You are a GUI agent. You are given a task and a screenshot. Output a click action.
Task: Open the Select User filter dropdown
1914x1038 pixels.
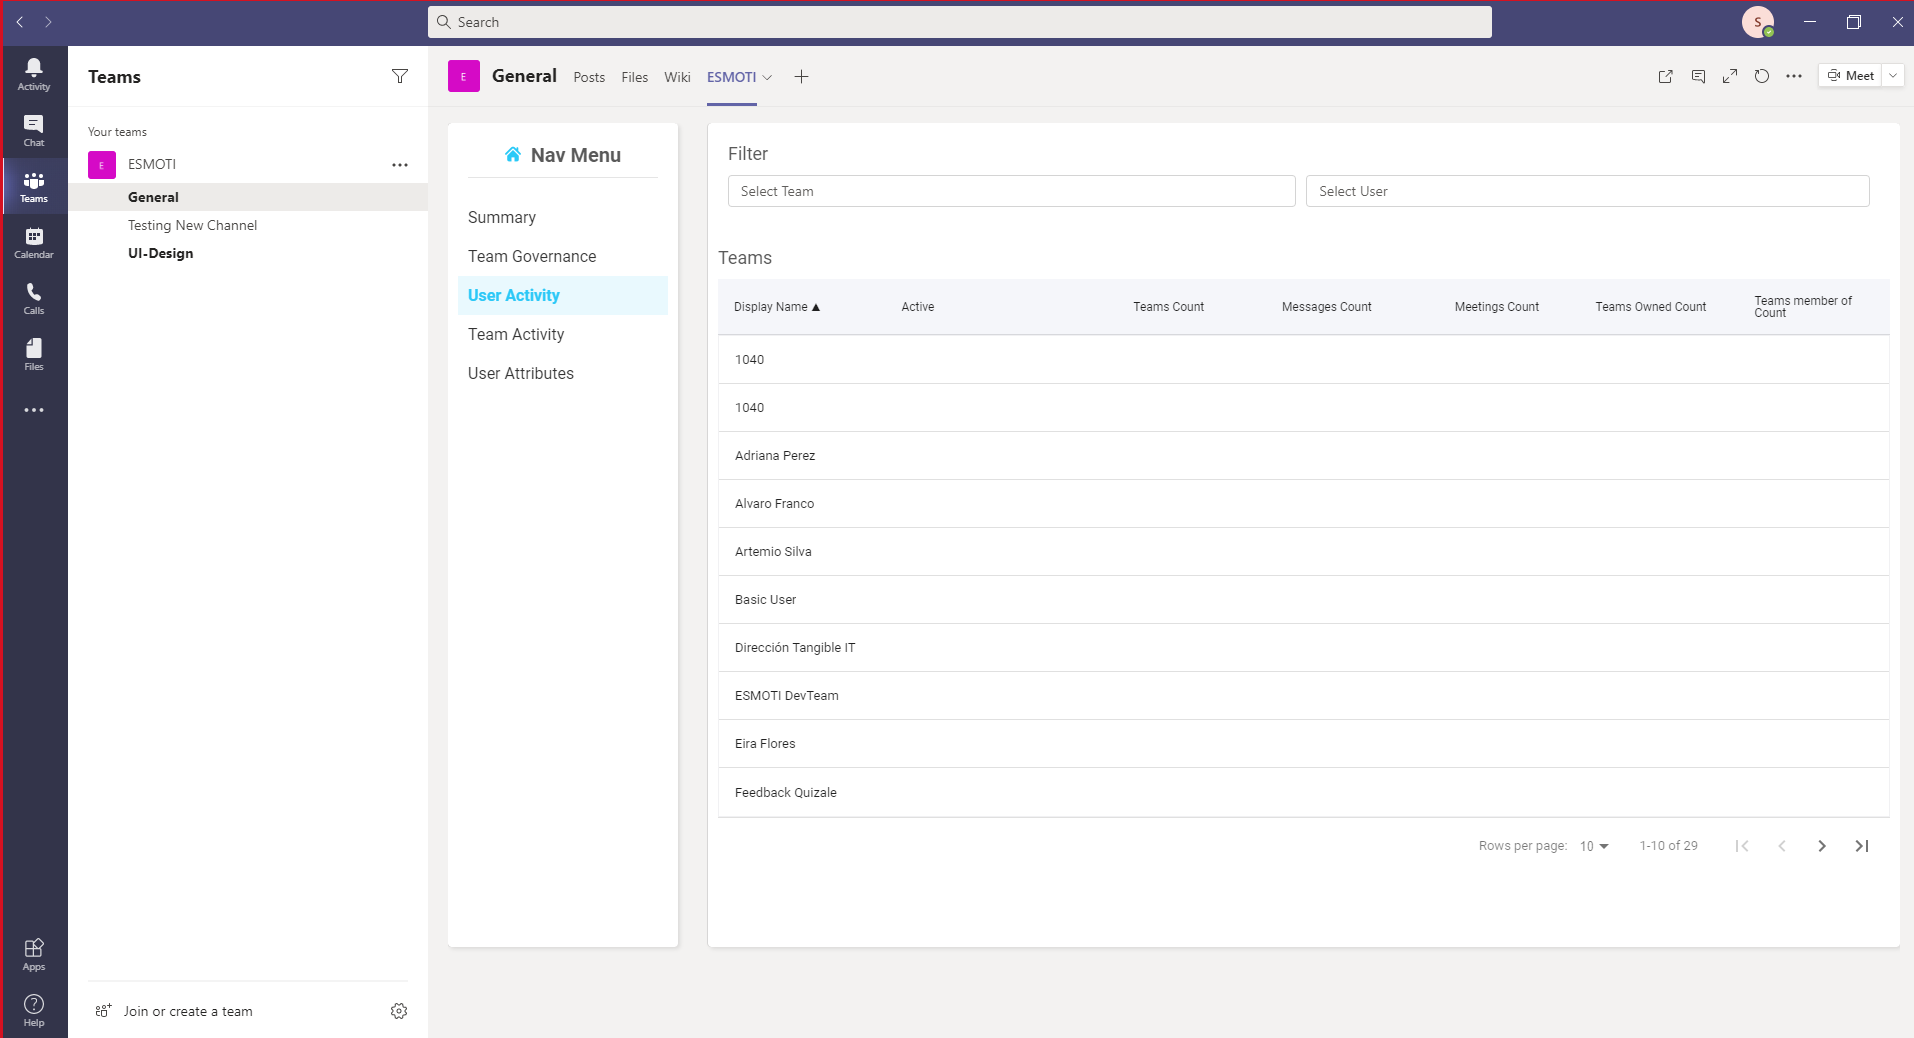(x=1588, y=191)
